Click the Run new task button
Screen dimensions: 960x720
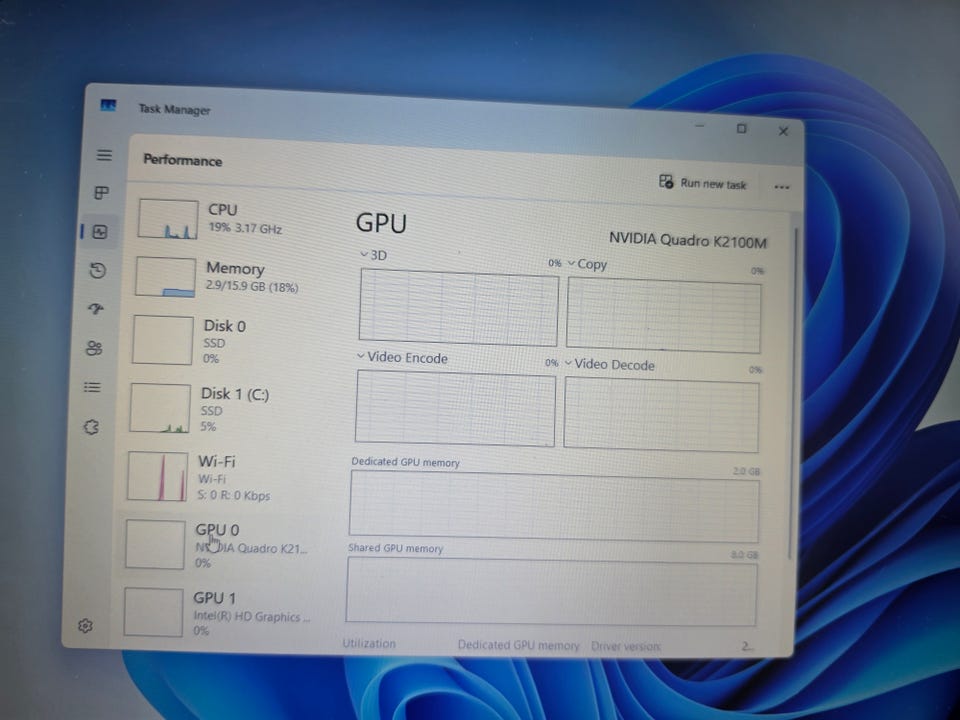(702, 183)
